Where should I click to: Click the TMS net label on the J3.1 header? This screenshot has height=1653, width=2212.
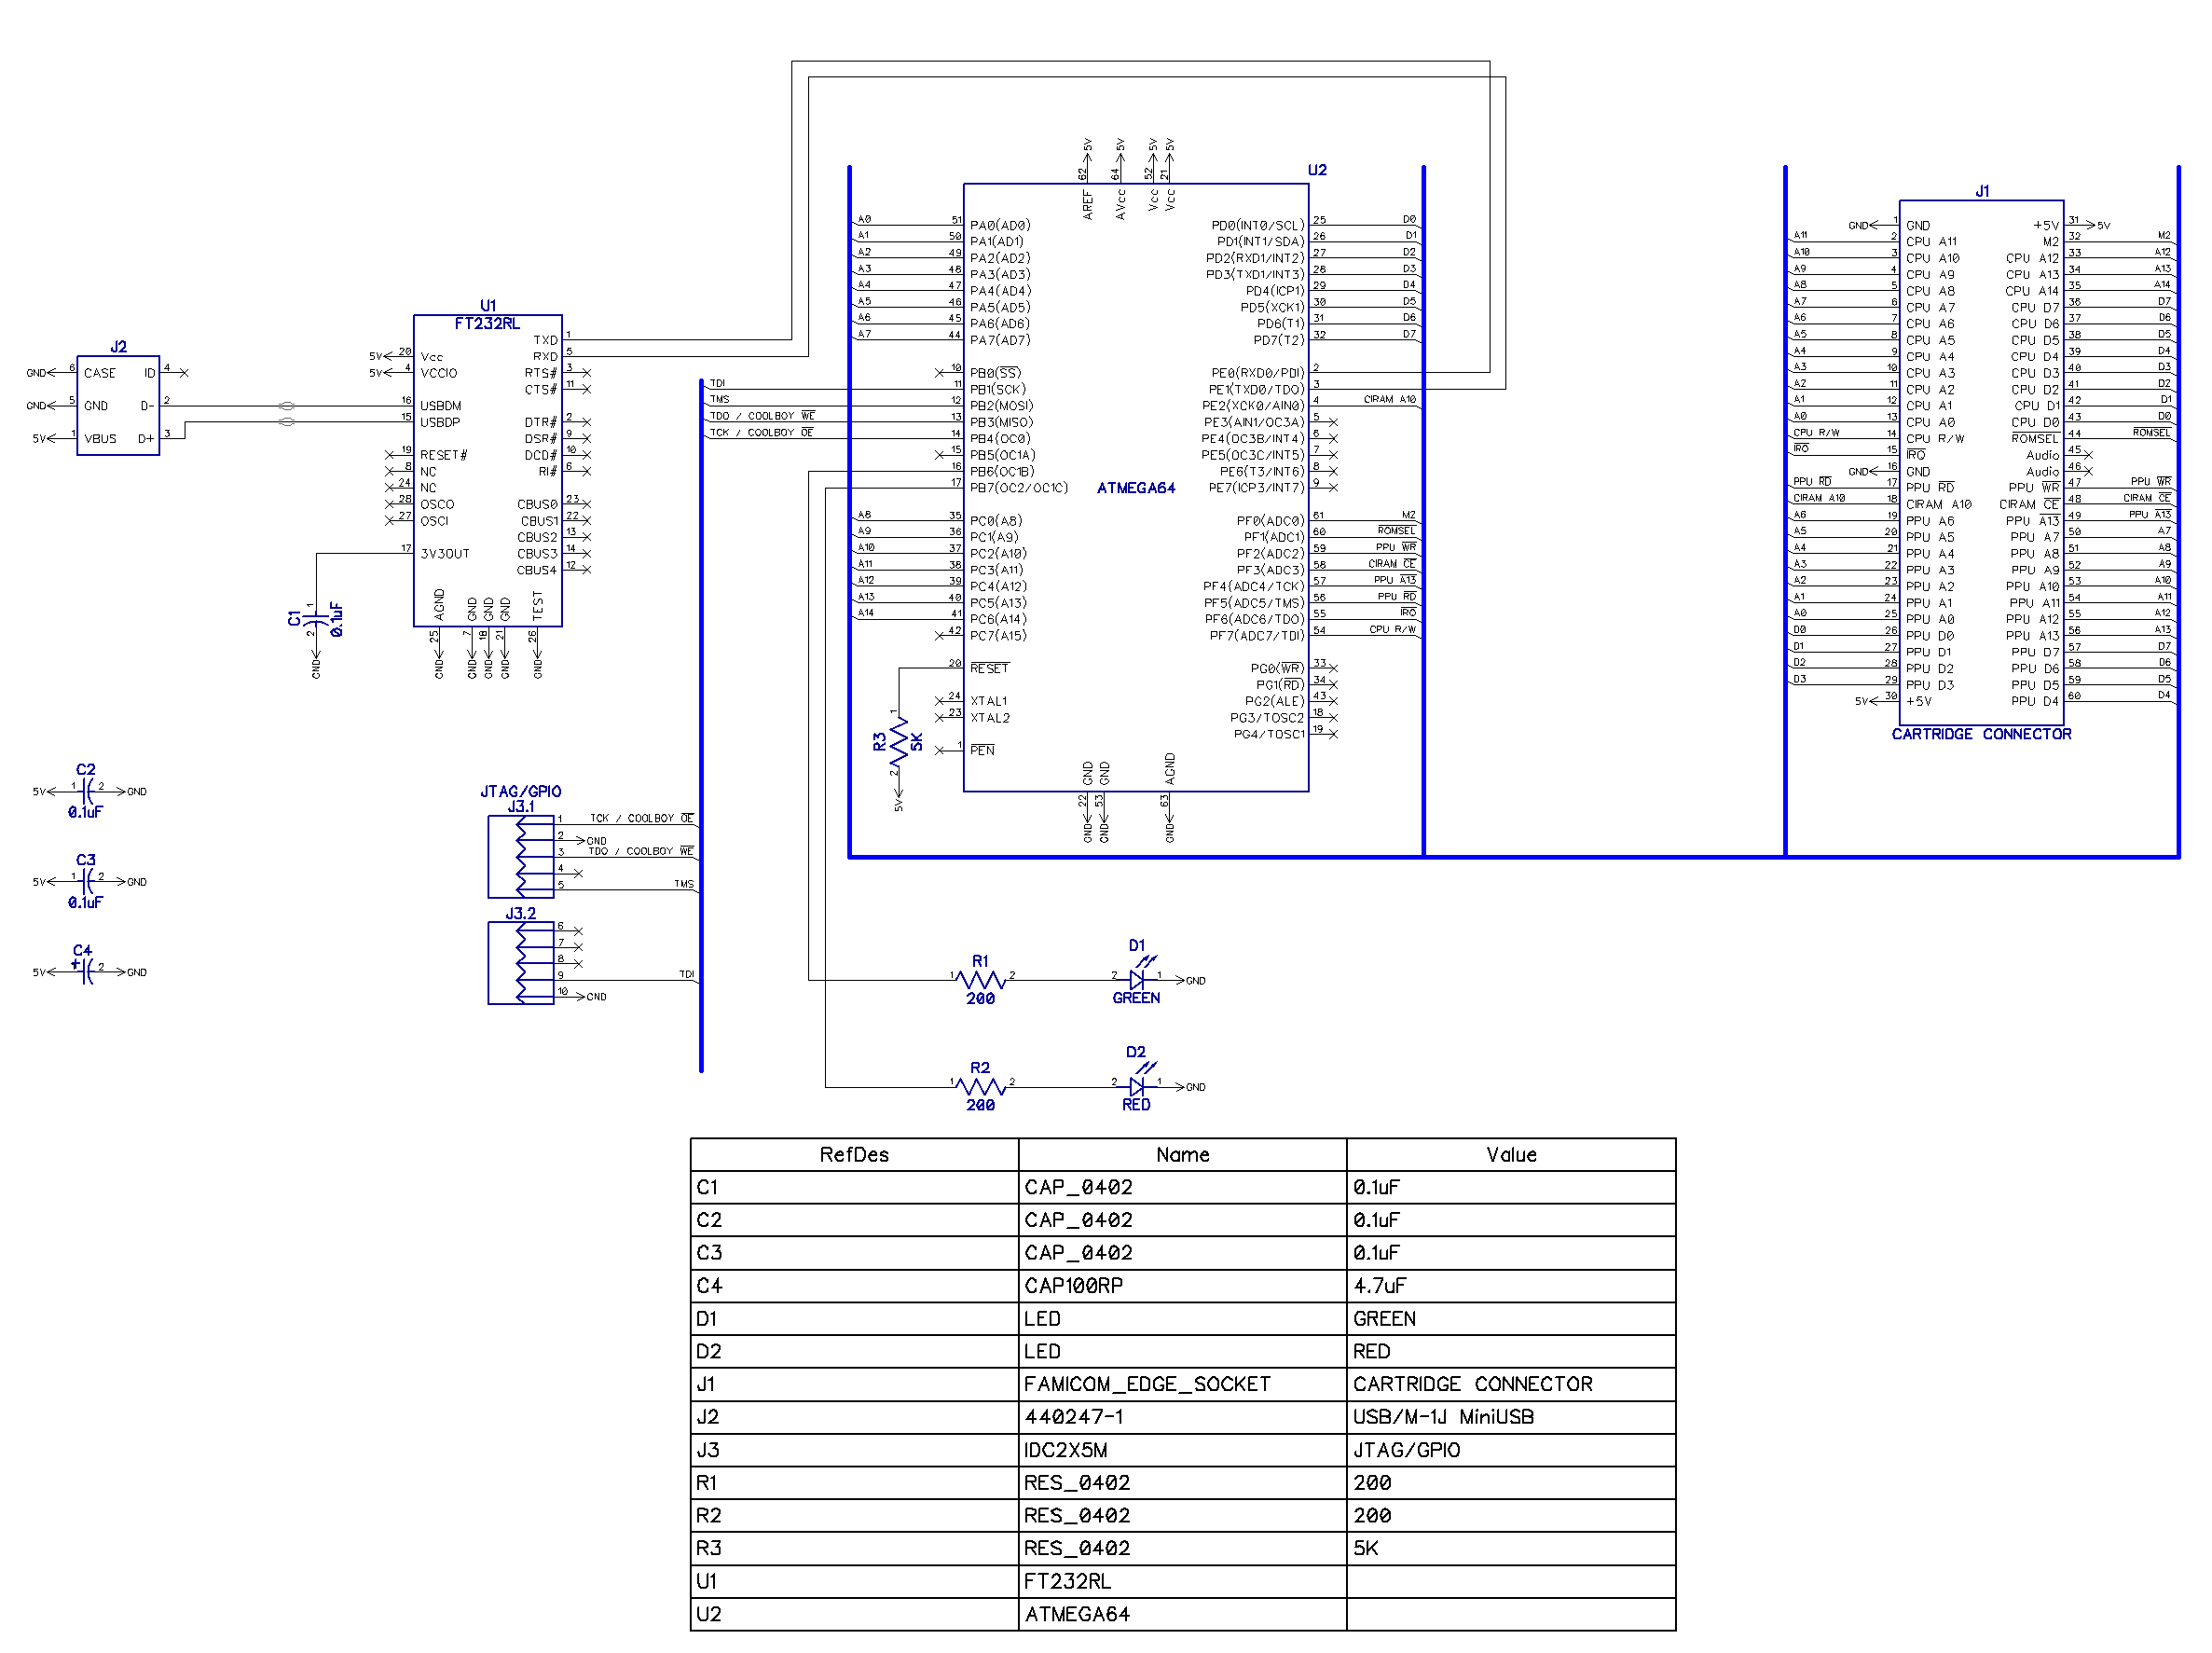pyautogui.click(x=683, y=884)
